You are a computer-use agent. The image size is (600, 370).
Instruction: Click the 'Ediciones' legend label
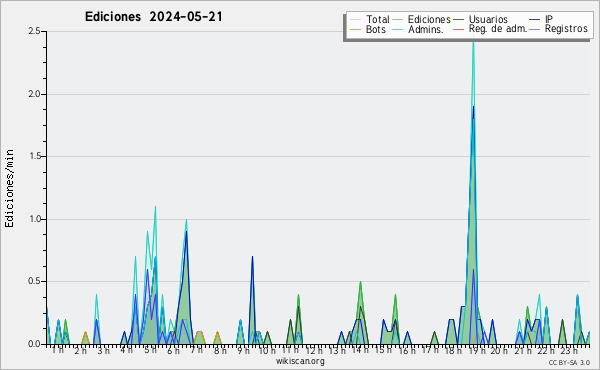[x=429, y=19]
